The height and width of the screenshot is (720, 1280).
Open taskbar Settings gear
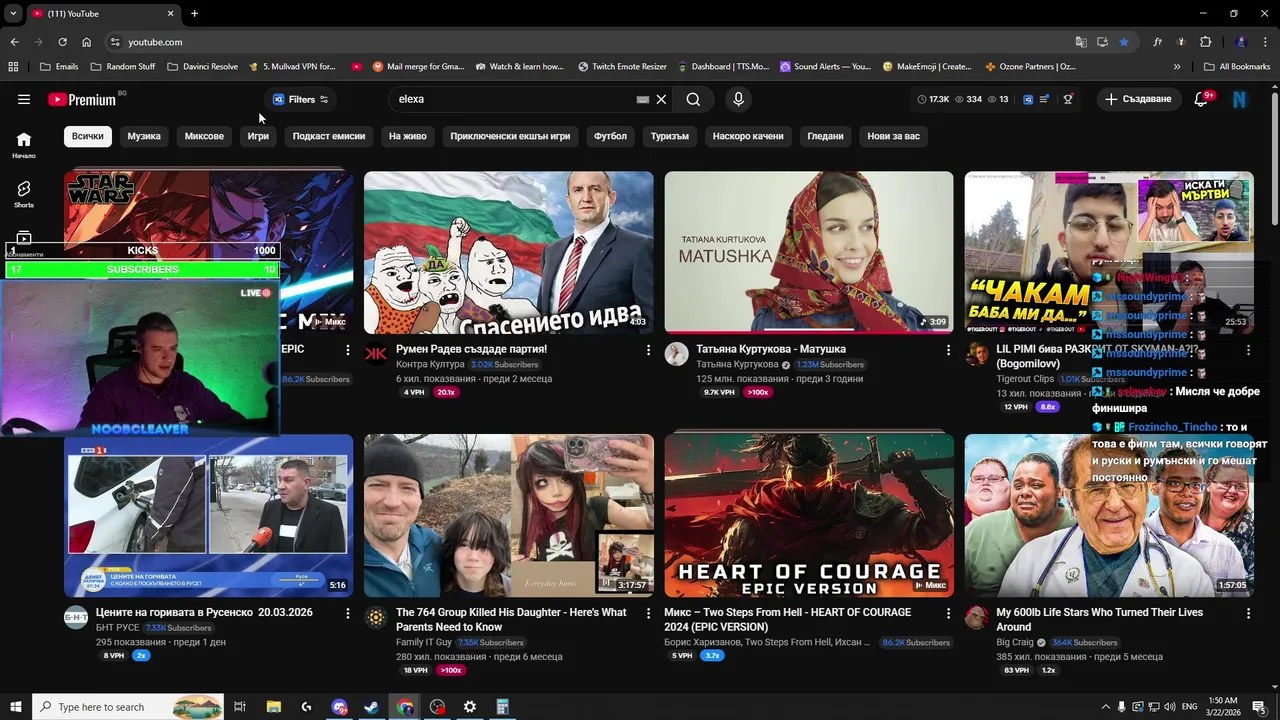click(469, 707)
